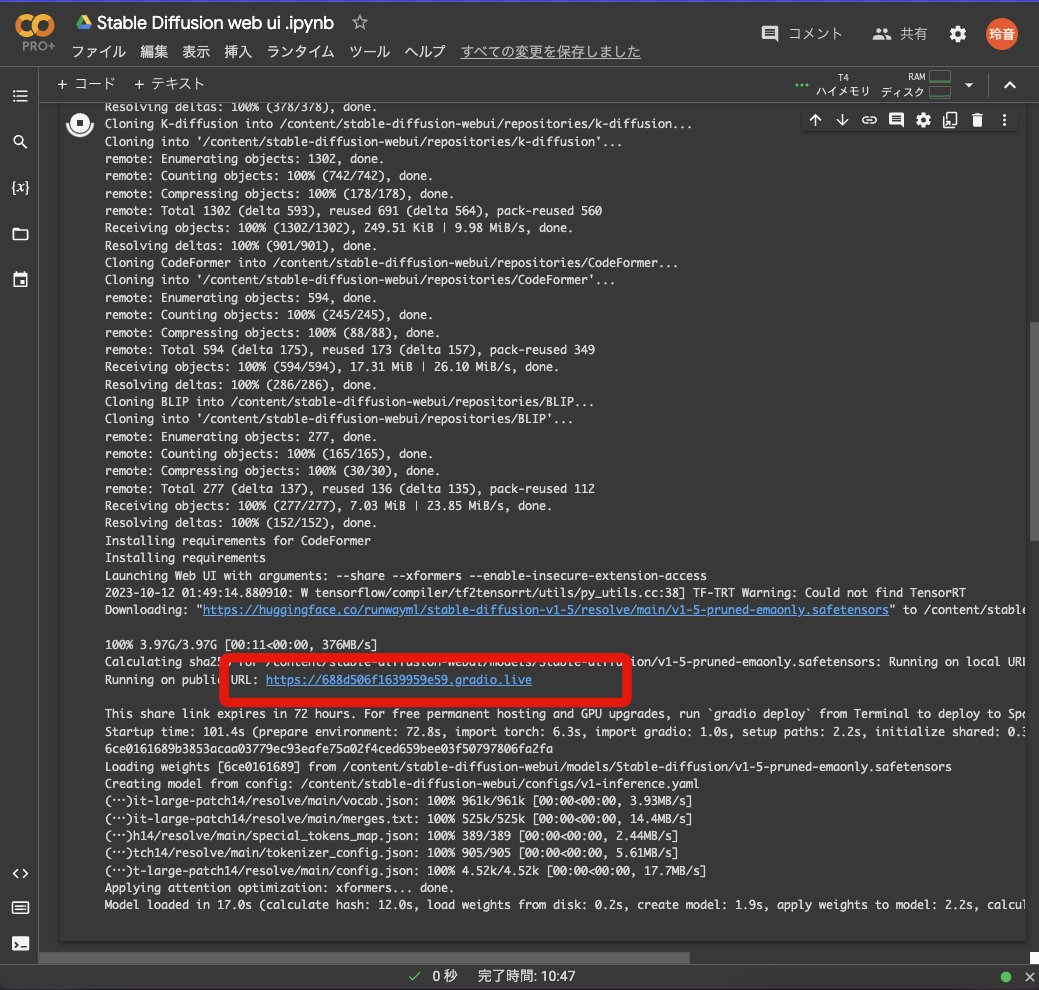Click the notebook title Stable Diffusion web ui .ipynb
The height and width of the screenshot is (990, 1039).
click(x=215, y=23)
